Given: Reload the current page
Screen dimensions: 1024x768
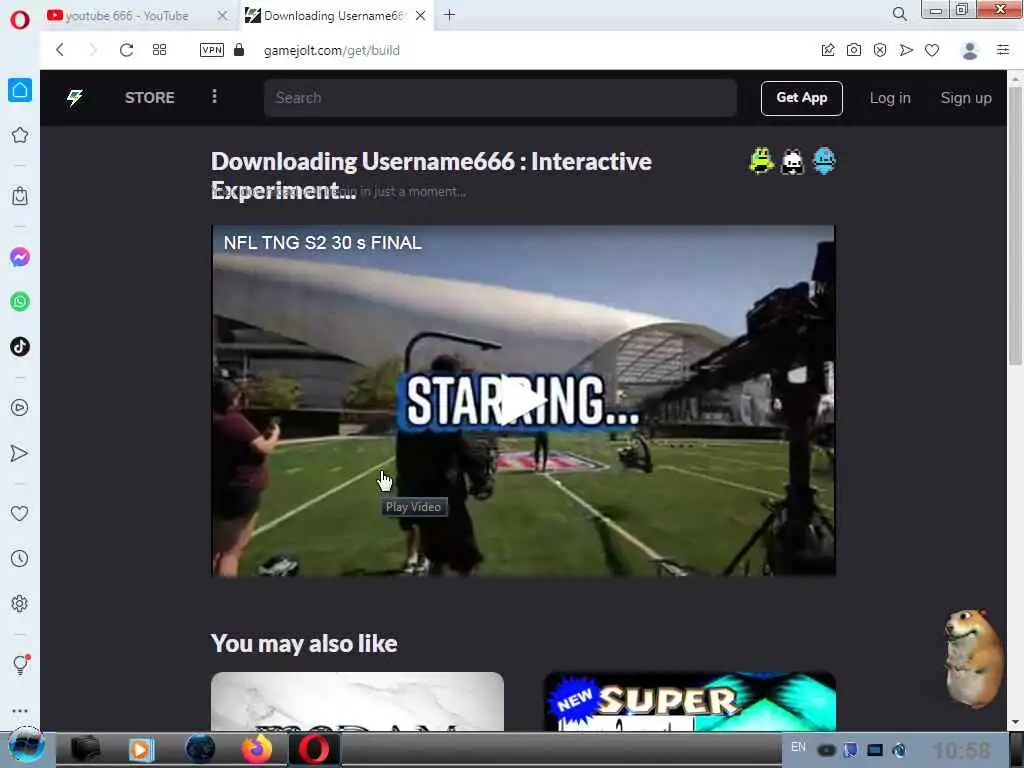Looking at the screenshot, I should pos(127,50).
